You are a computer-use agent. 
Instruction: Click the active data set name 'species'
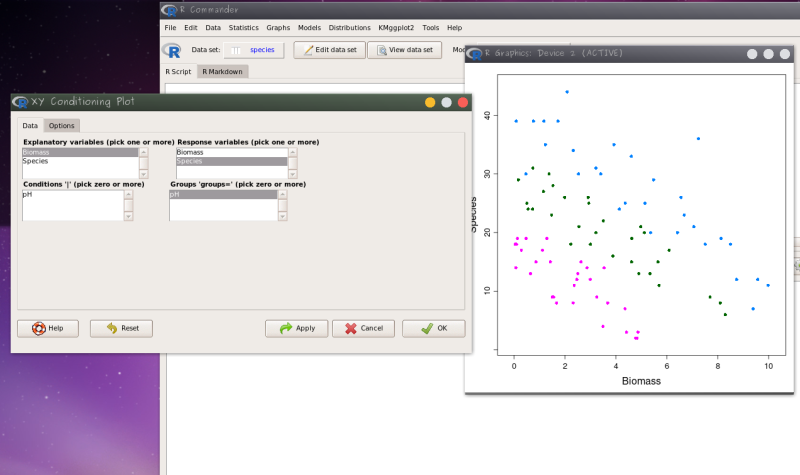[262, 50]
